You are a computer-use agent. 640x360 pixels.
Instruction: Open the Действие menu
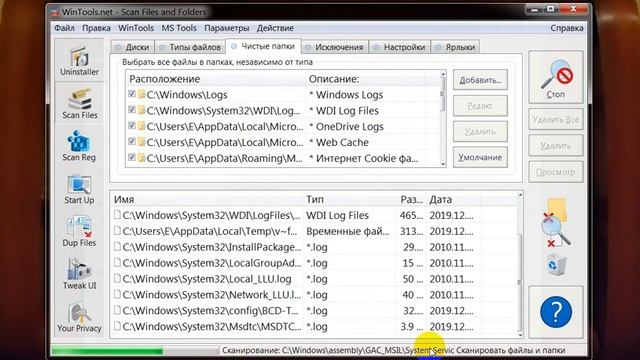275,28
